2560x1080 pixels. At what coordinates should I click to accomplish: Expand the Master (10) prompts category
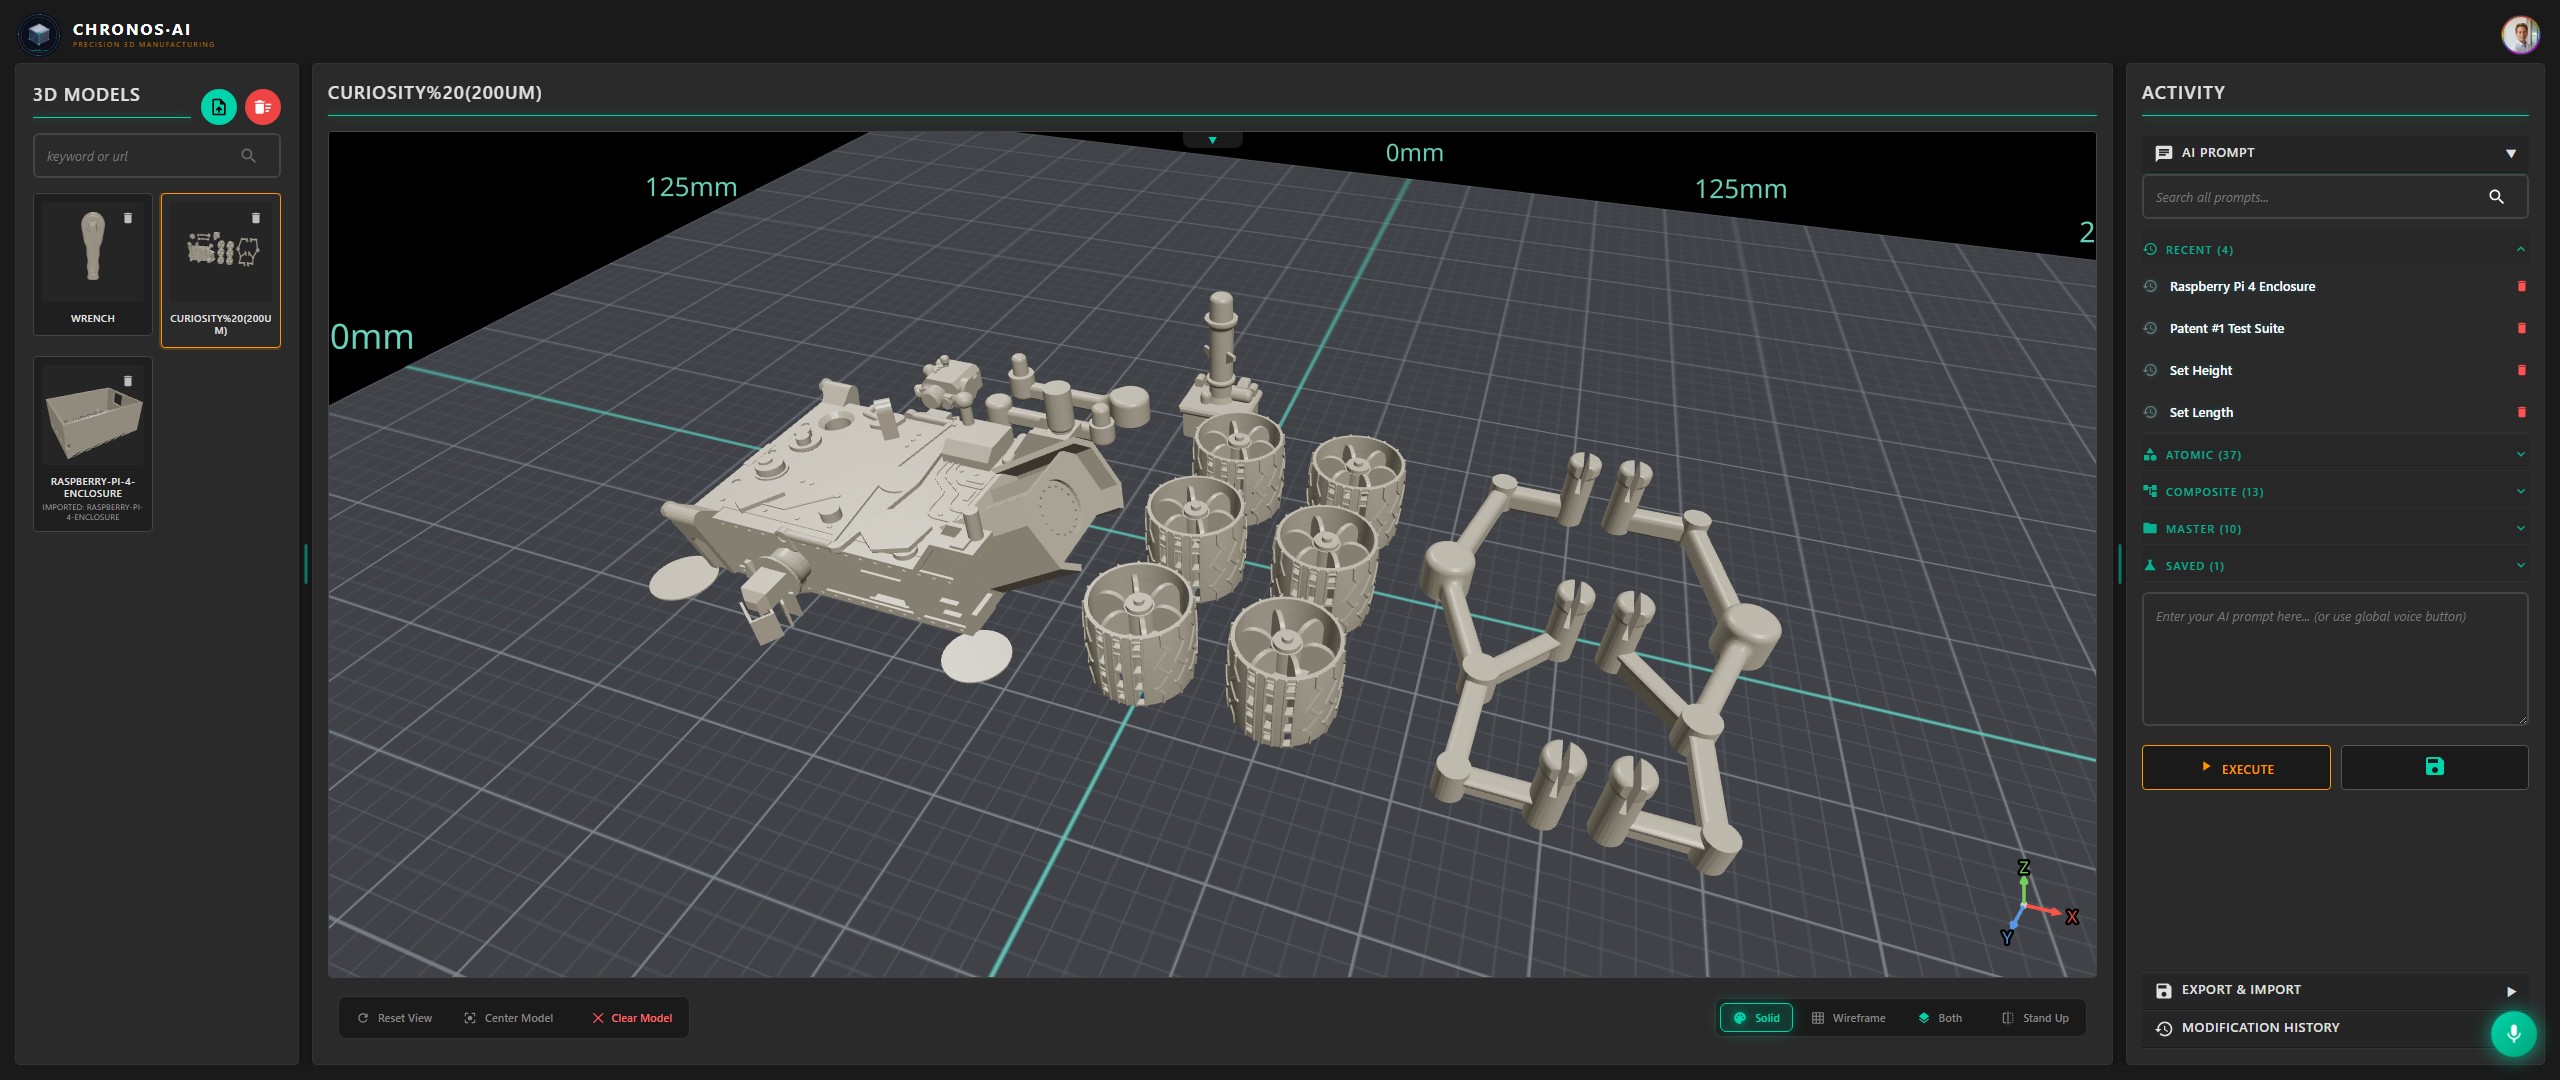point(2520,529)
